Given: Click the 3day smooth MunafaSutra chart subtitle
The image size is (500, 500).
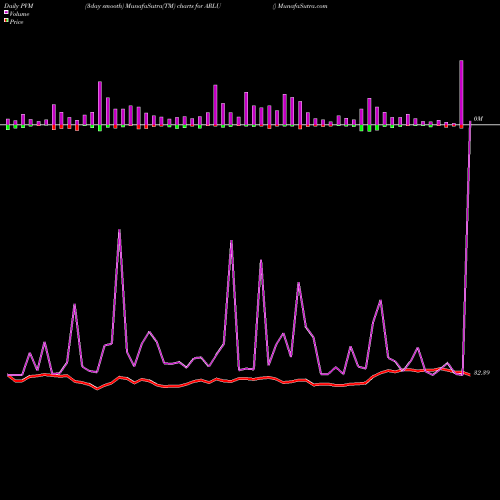Looking at the screenshot, I should (153, 6).
